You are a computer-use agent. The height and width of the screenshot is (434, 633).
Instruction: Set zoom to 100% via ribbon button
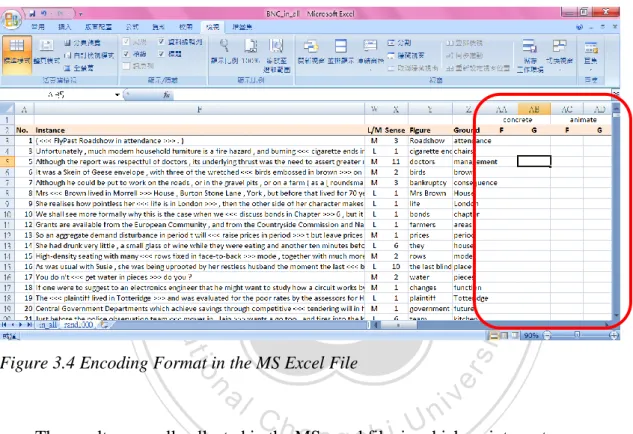[x=250, y=52]
